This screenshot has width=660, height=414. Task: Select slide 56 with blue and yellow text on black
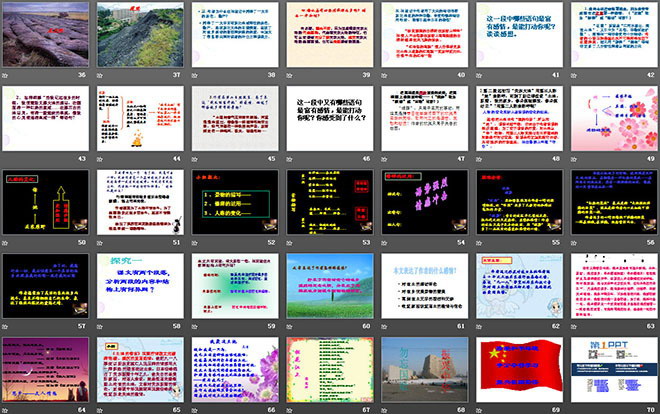[x=614, y=202]
